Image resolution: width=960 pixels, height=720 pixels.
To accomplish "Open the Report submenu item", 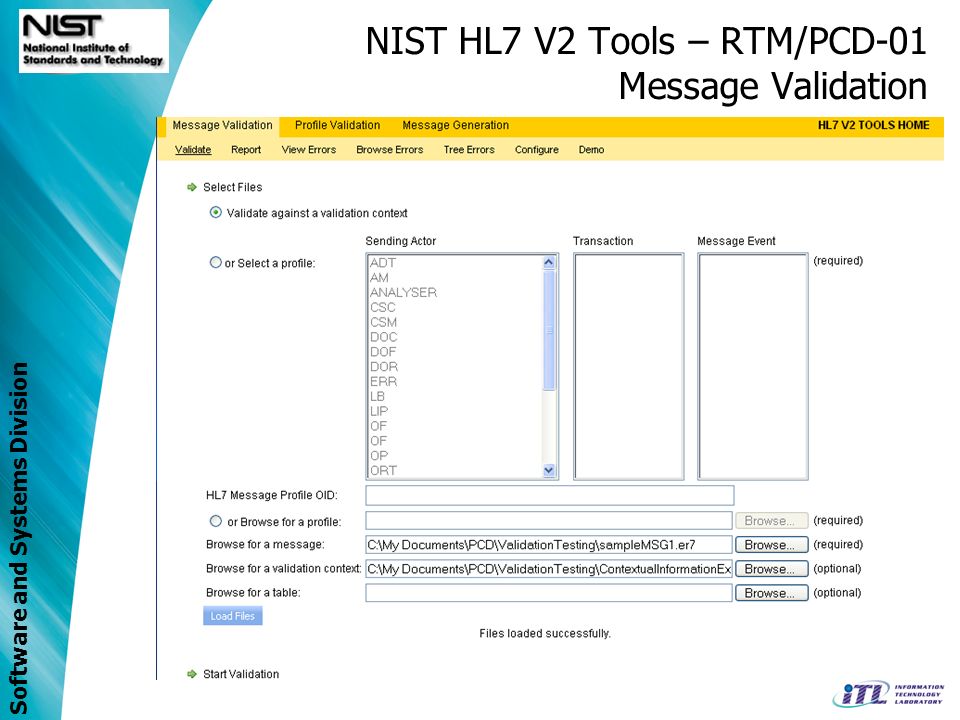I will tap(246, 149).
